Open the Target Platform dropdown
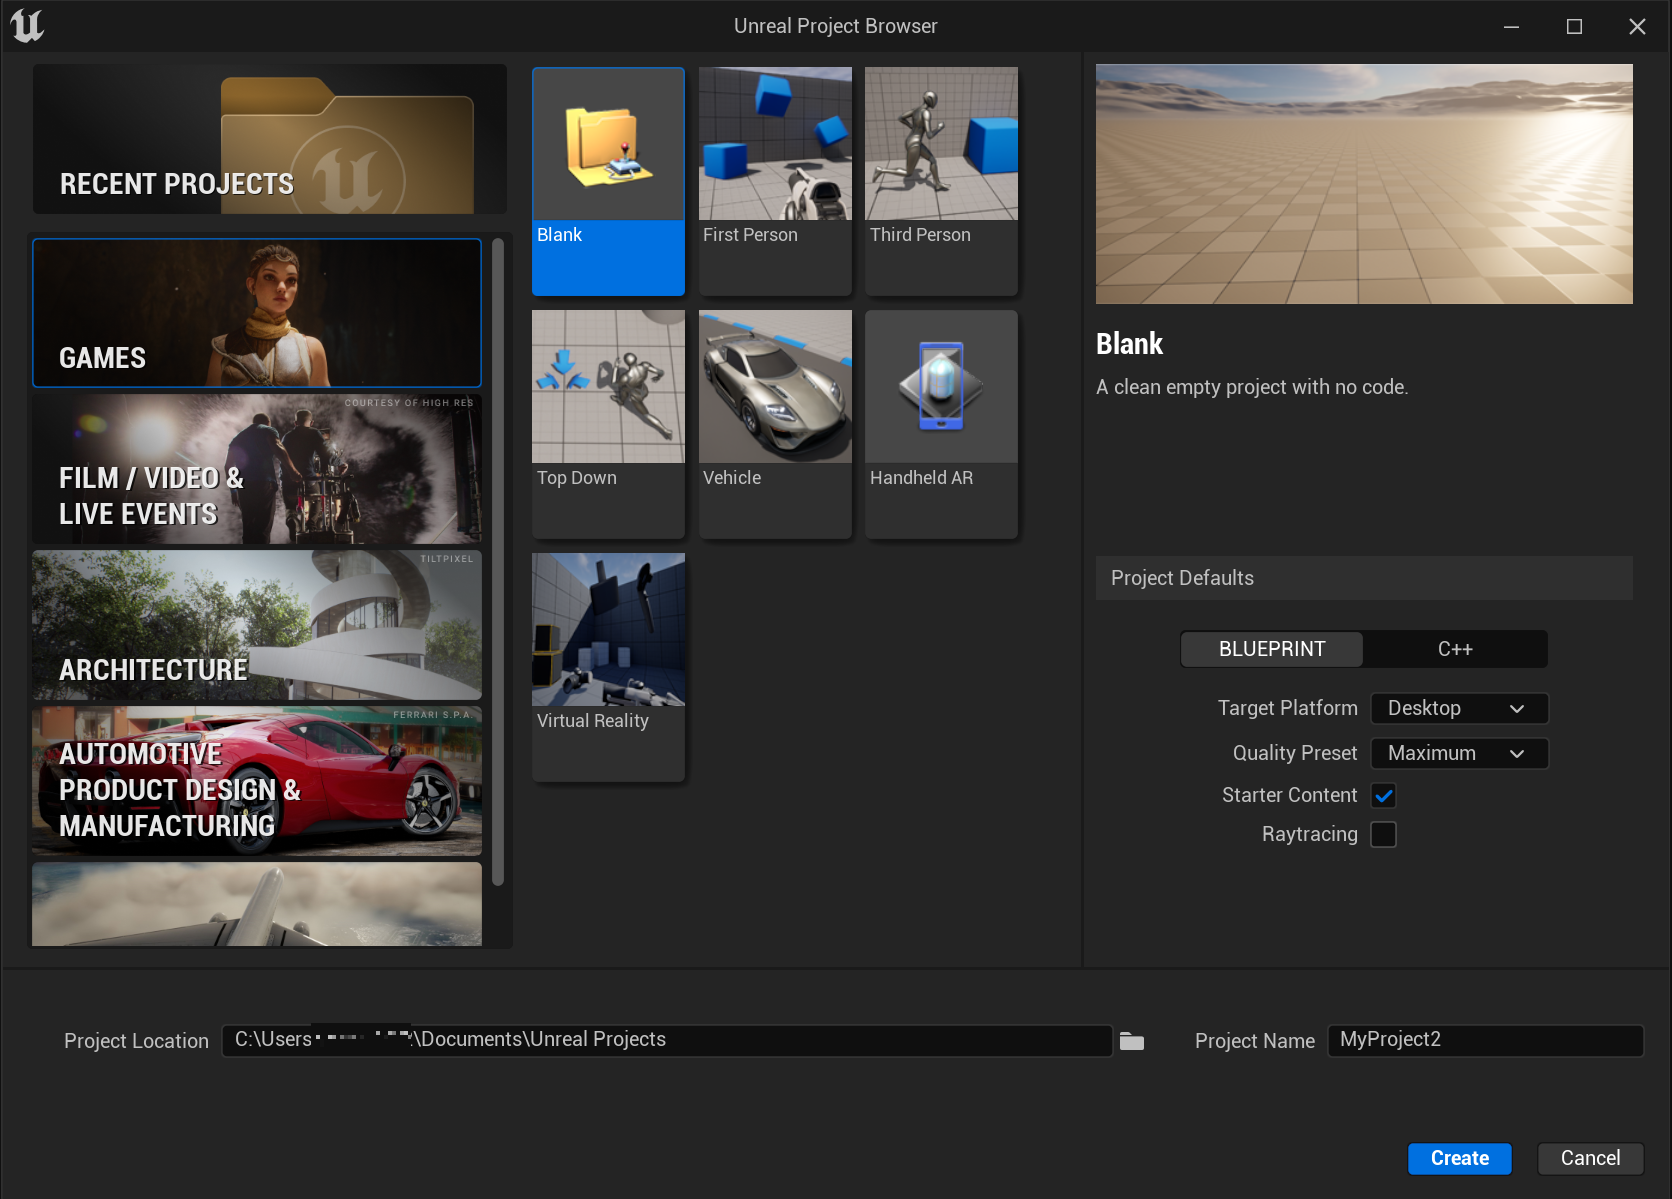 [x=1459, y=708]
